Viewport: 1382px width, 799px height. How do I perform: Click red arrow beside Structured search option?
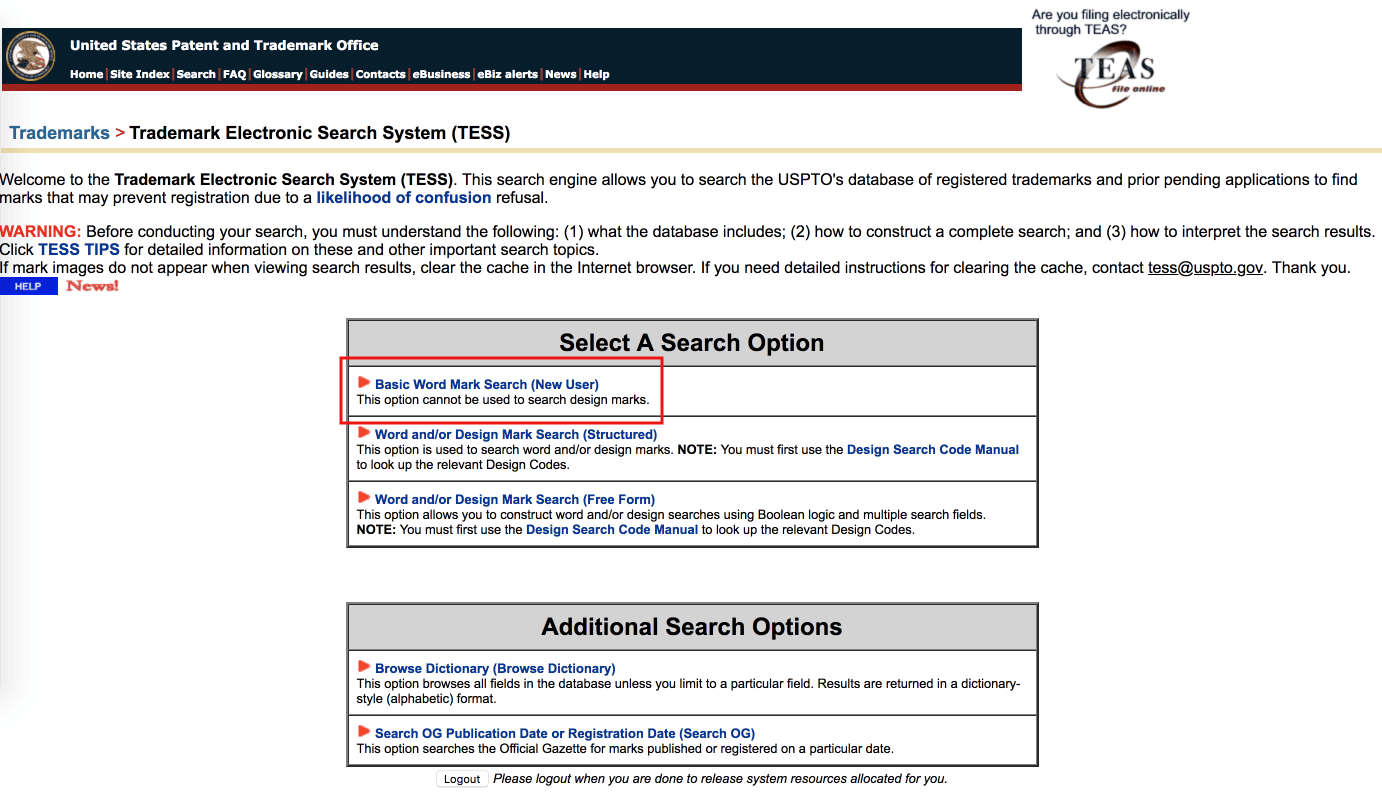tap(364, 433)
